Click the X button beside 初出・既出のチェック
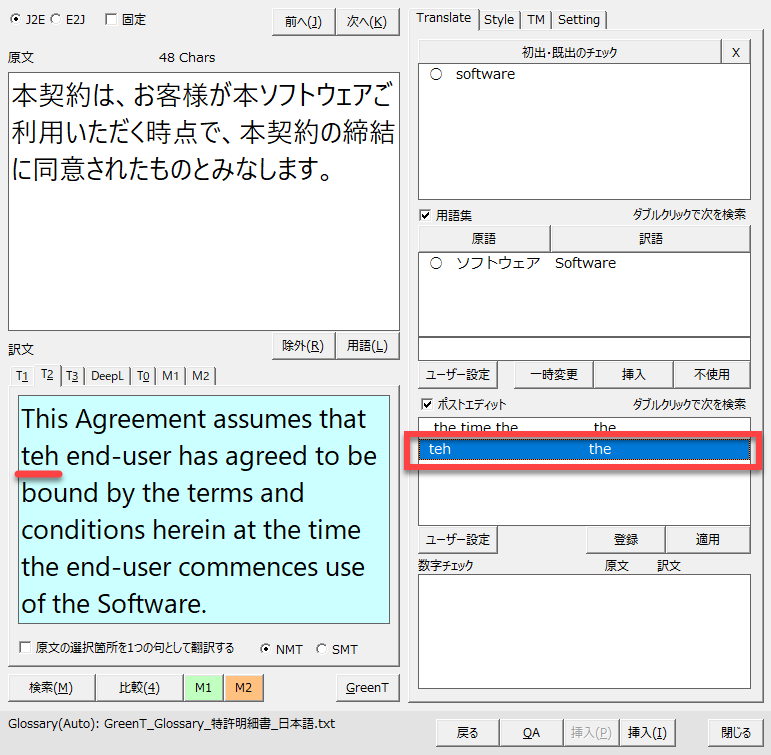 (736, 52)
